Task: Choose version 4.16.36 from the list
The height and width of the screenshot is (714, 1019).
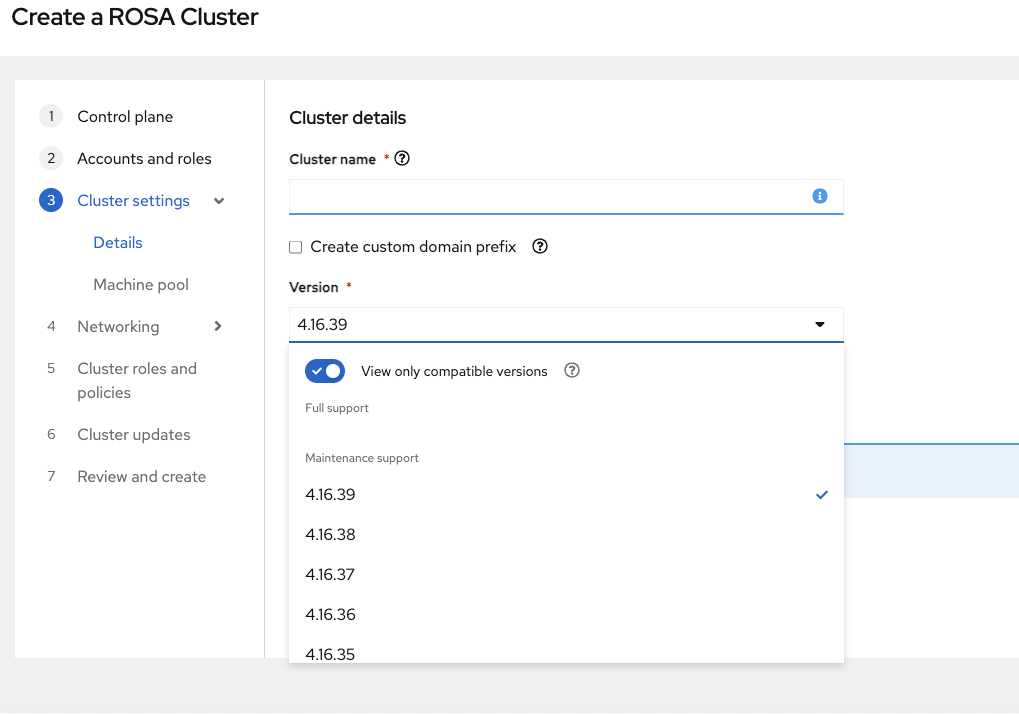Action: pos(330,615)
